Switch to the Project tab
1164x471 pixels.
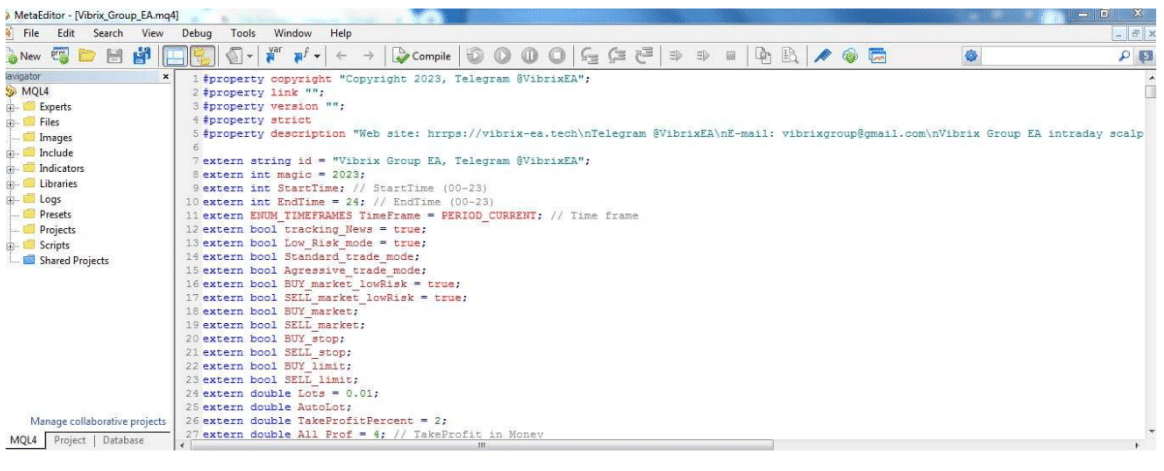[70, 440]
